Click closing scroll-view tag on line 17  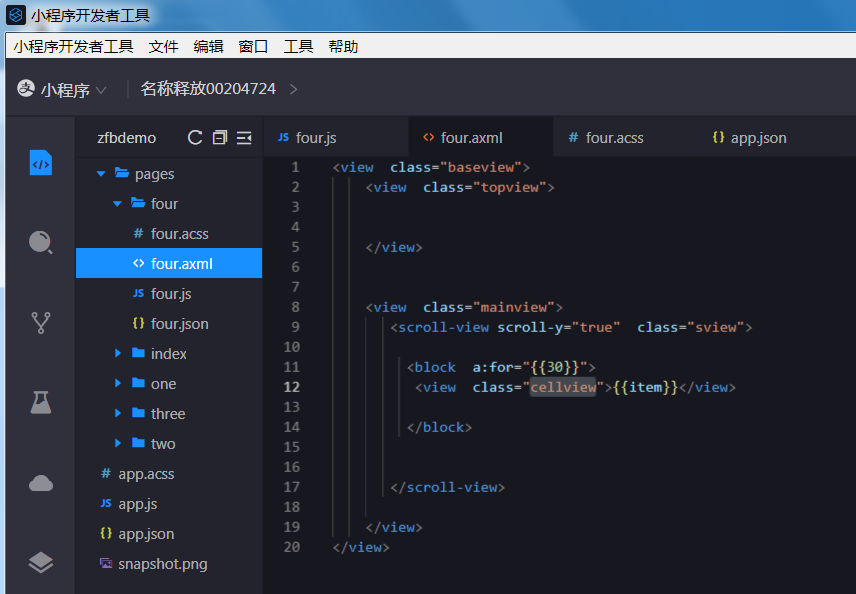point(448,487)
